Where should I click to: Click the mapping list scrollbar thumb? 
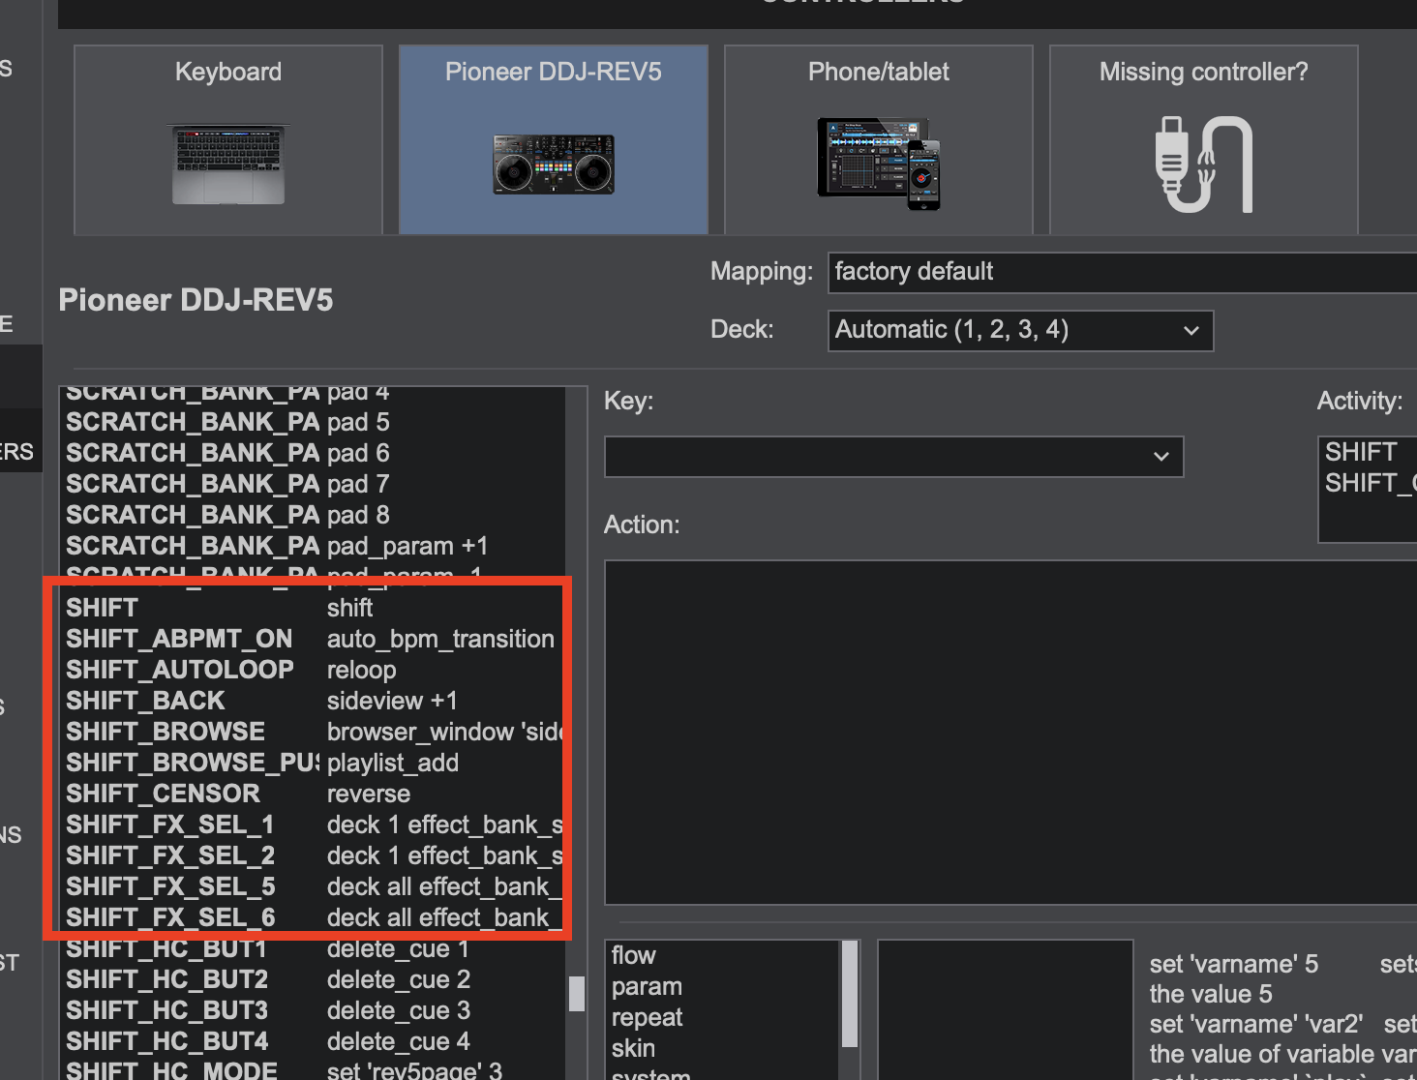coord(577,994)
